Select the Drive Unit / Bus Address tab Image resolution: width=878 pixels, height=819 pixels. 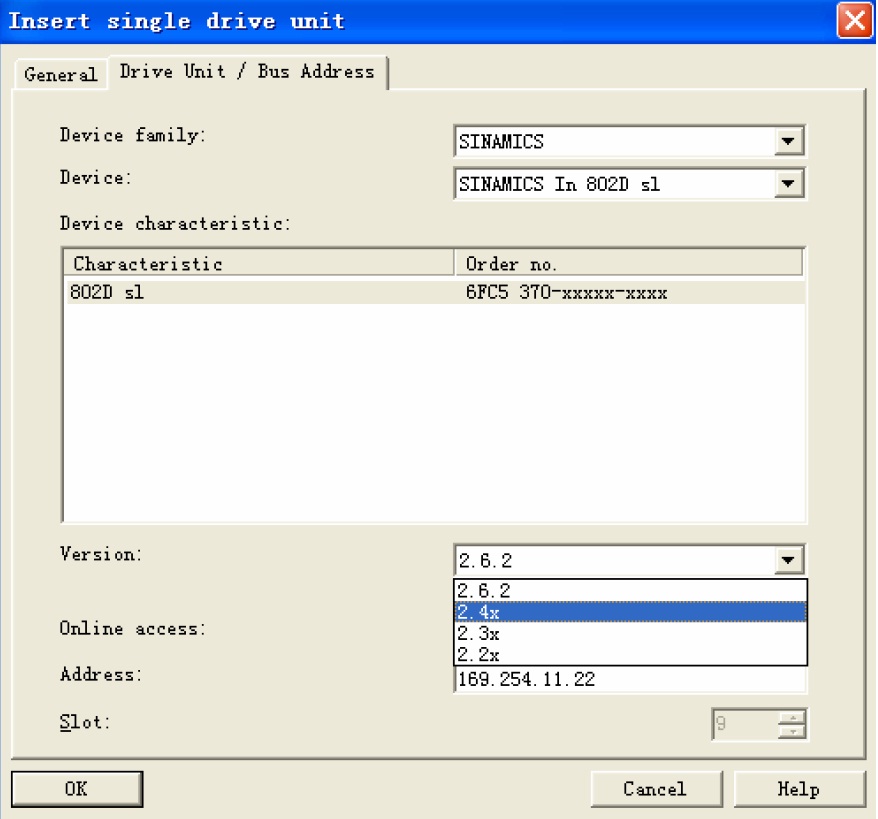[x=247, y=72]
